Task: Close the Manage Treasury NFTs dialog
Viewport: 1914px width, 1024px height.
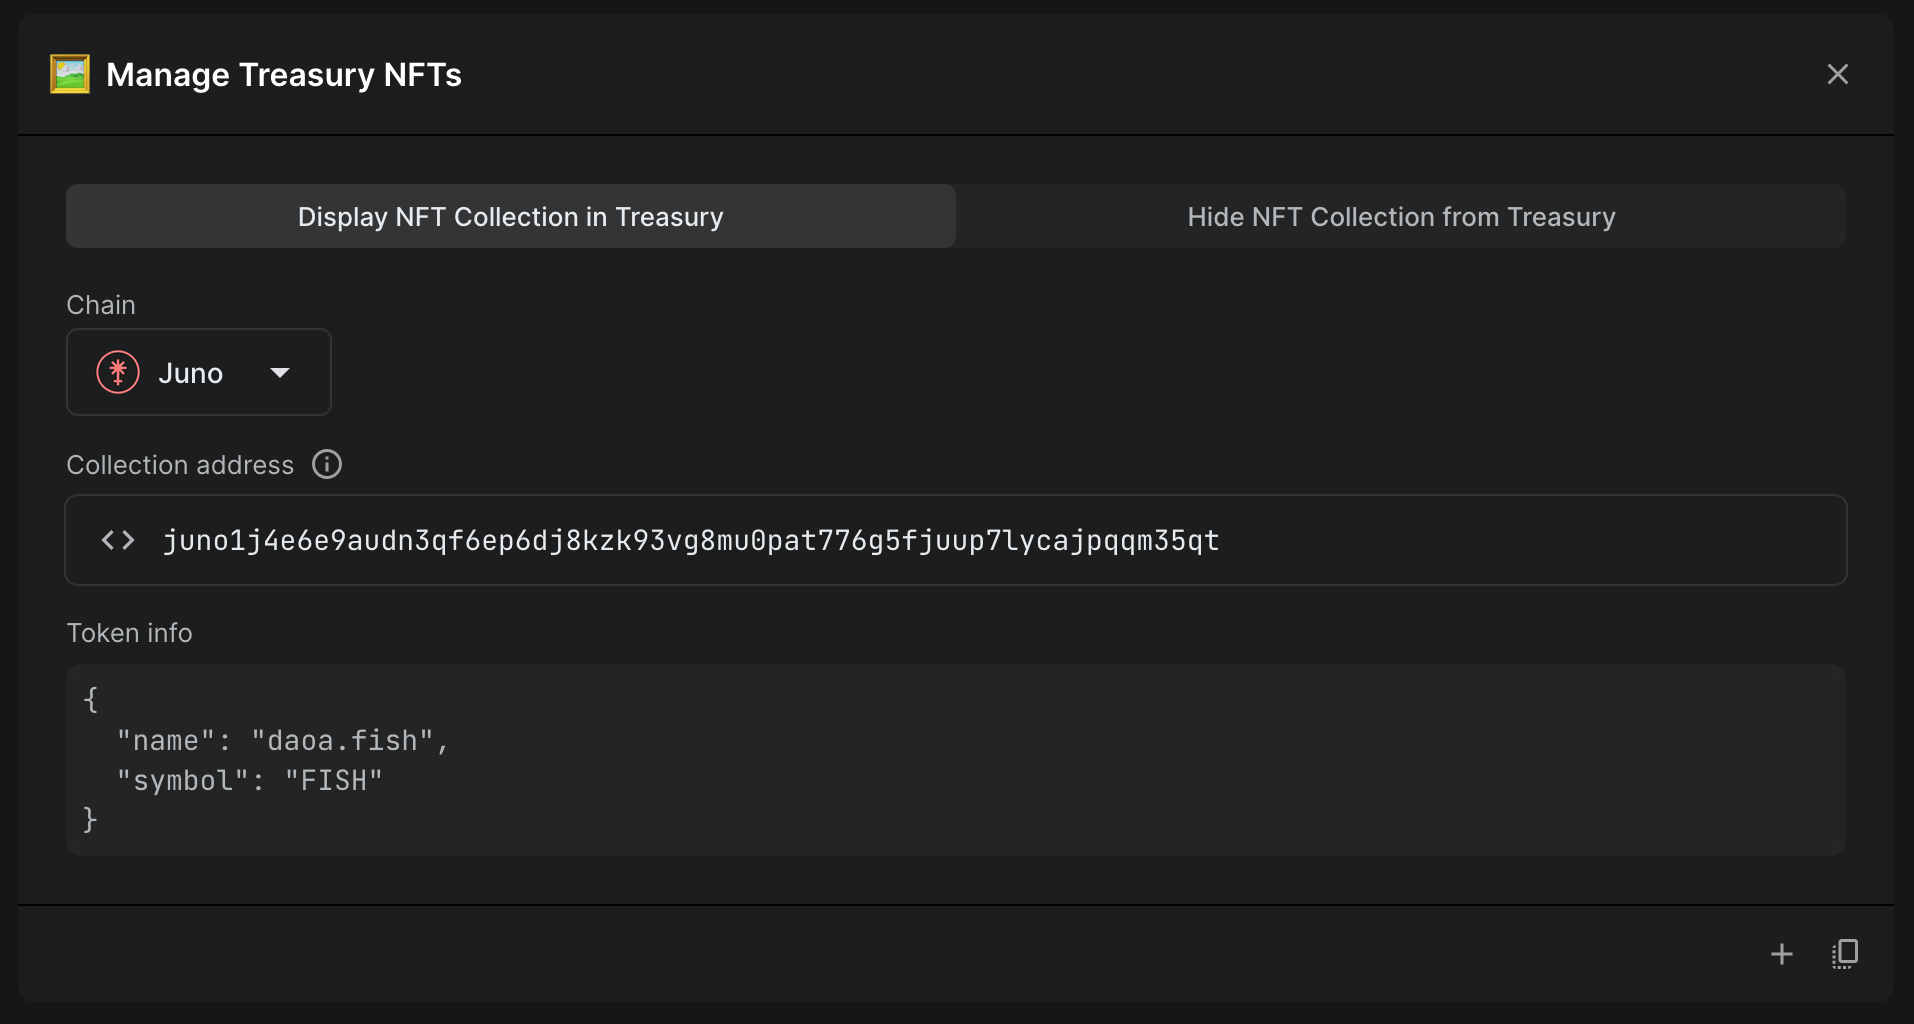Action: point(1837,74)
